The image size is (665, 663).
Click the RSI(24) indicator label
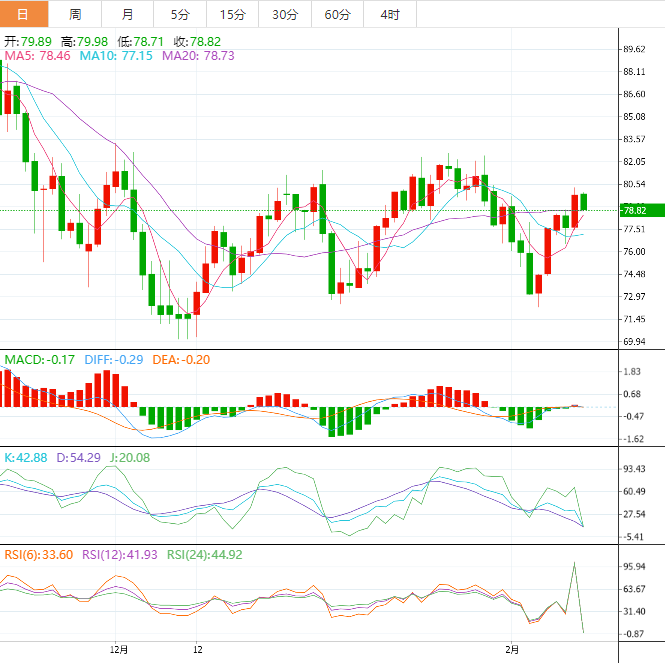coord(204,555)
